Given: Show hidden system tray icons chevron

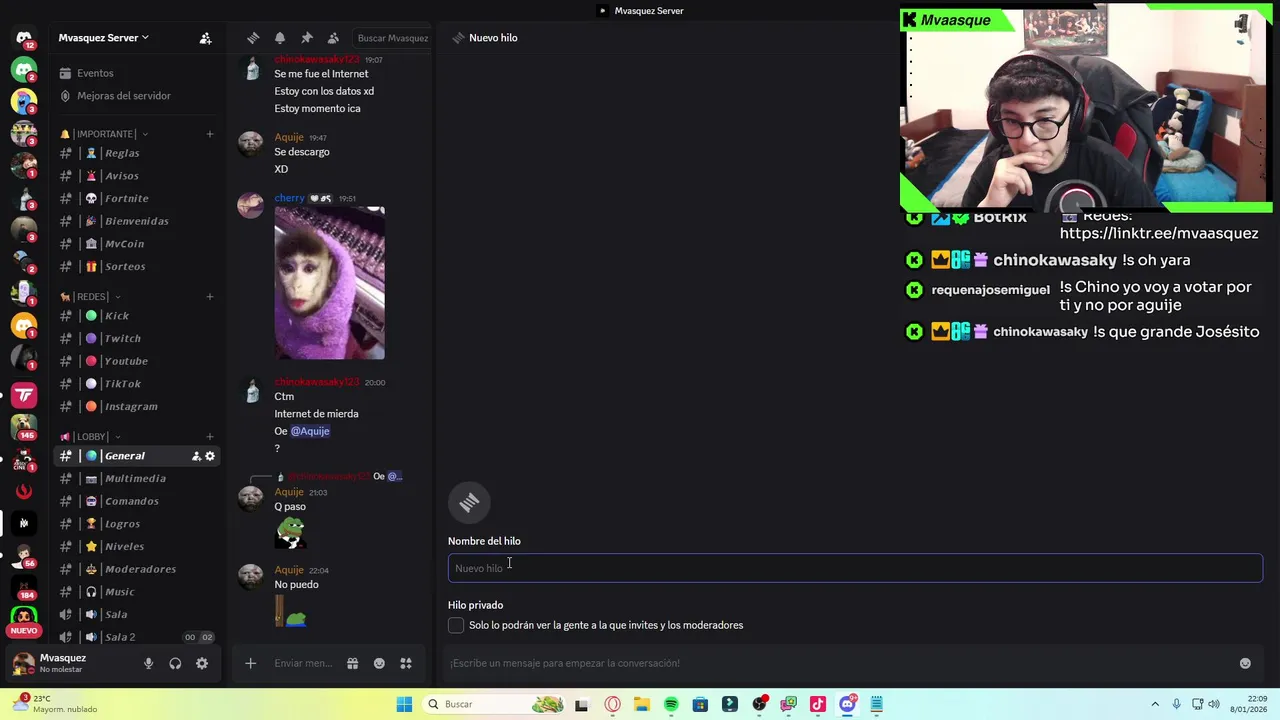Looking at the screenshot, I should pyautogui.click(x=1155, y=704).
